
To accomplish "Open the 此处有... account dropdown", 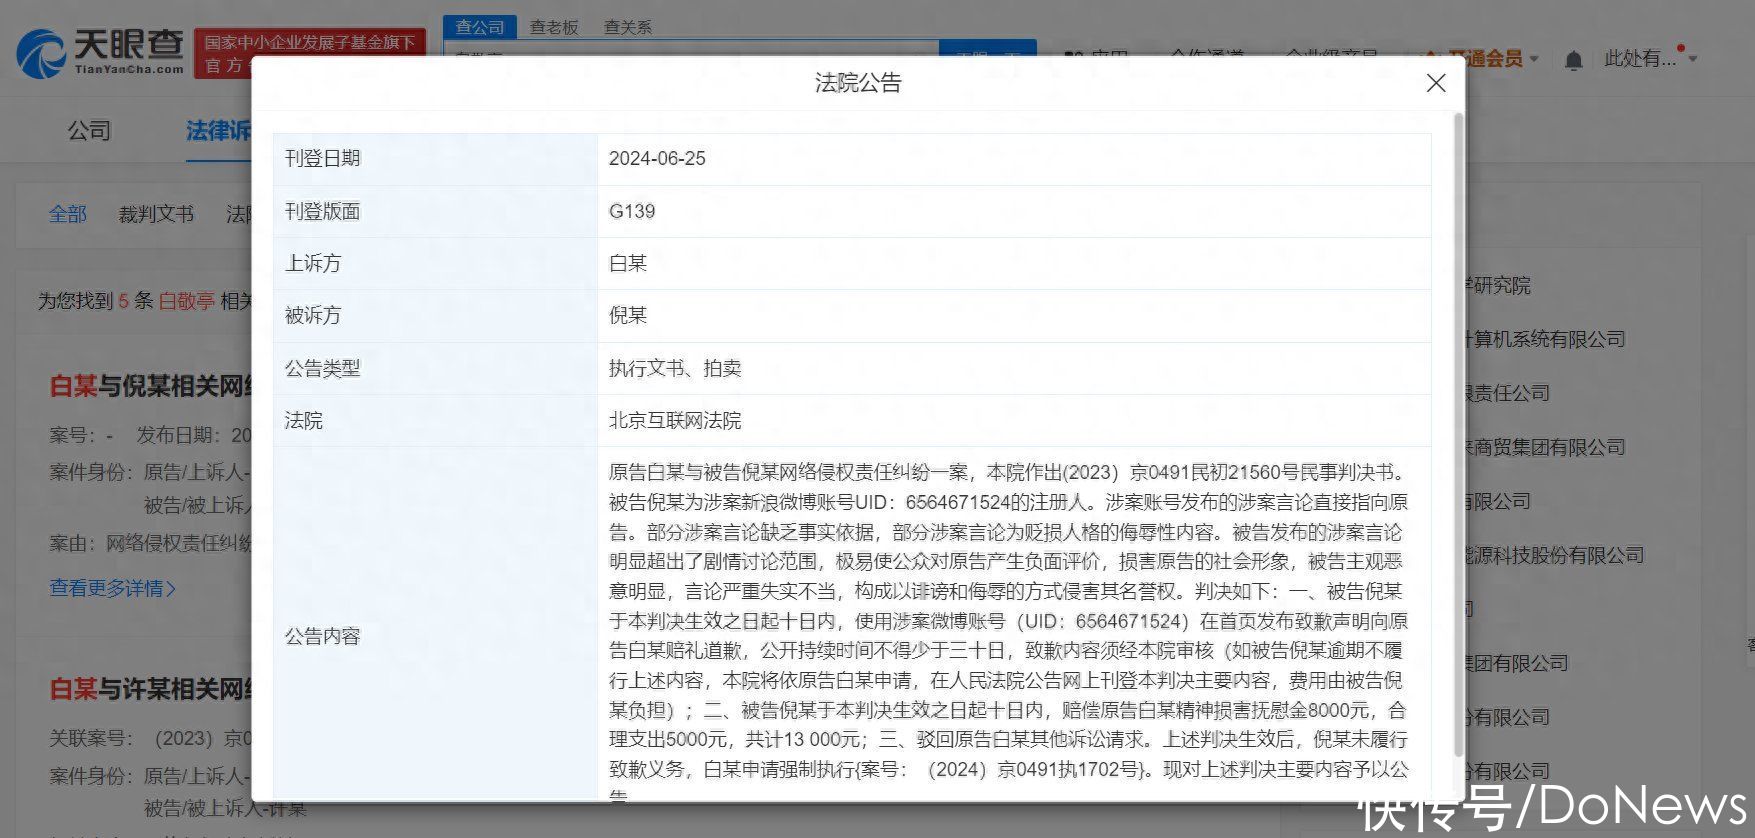I will pos(1650,59).
